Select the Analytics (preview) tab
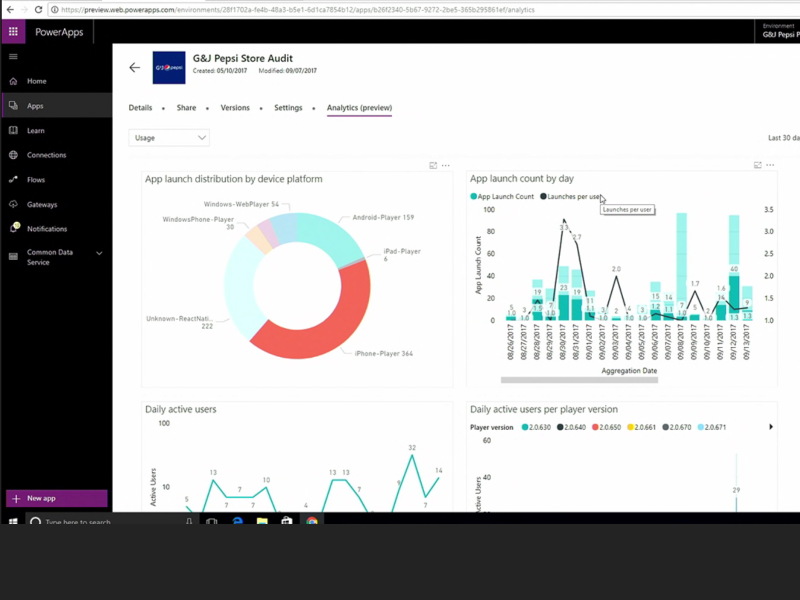The width and height of the screenshot is (800, 600). [x=359, y=108]
